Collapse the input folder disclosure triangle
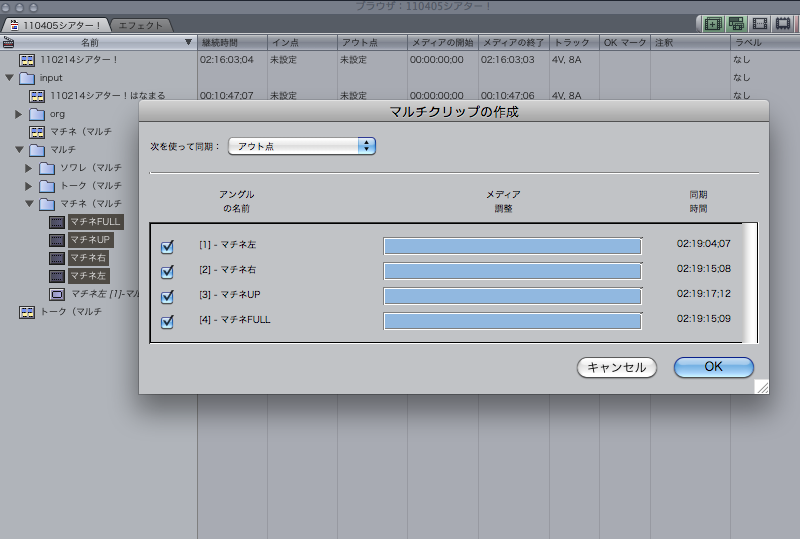 9,78
